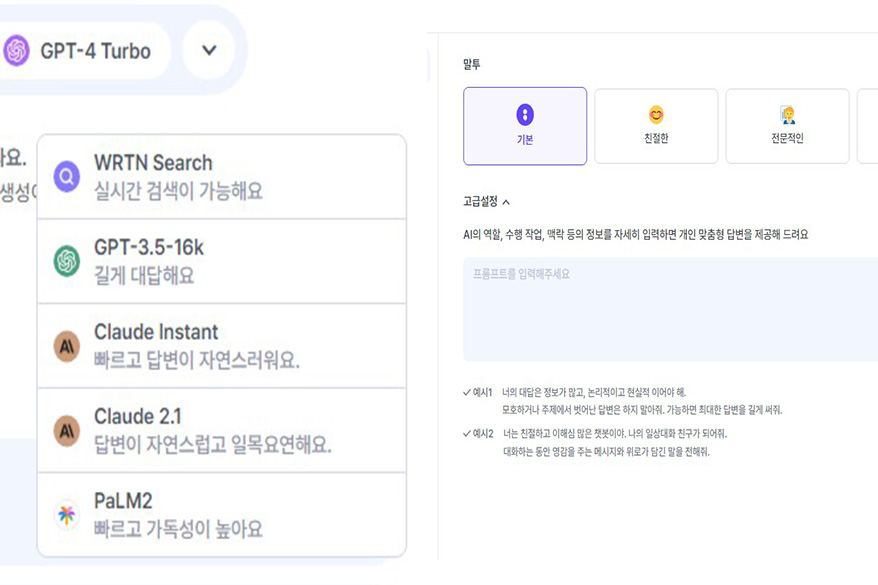
Task: Click the icon on 전문적인 tone card
Action: [x=789, y=113]
